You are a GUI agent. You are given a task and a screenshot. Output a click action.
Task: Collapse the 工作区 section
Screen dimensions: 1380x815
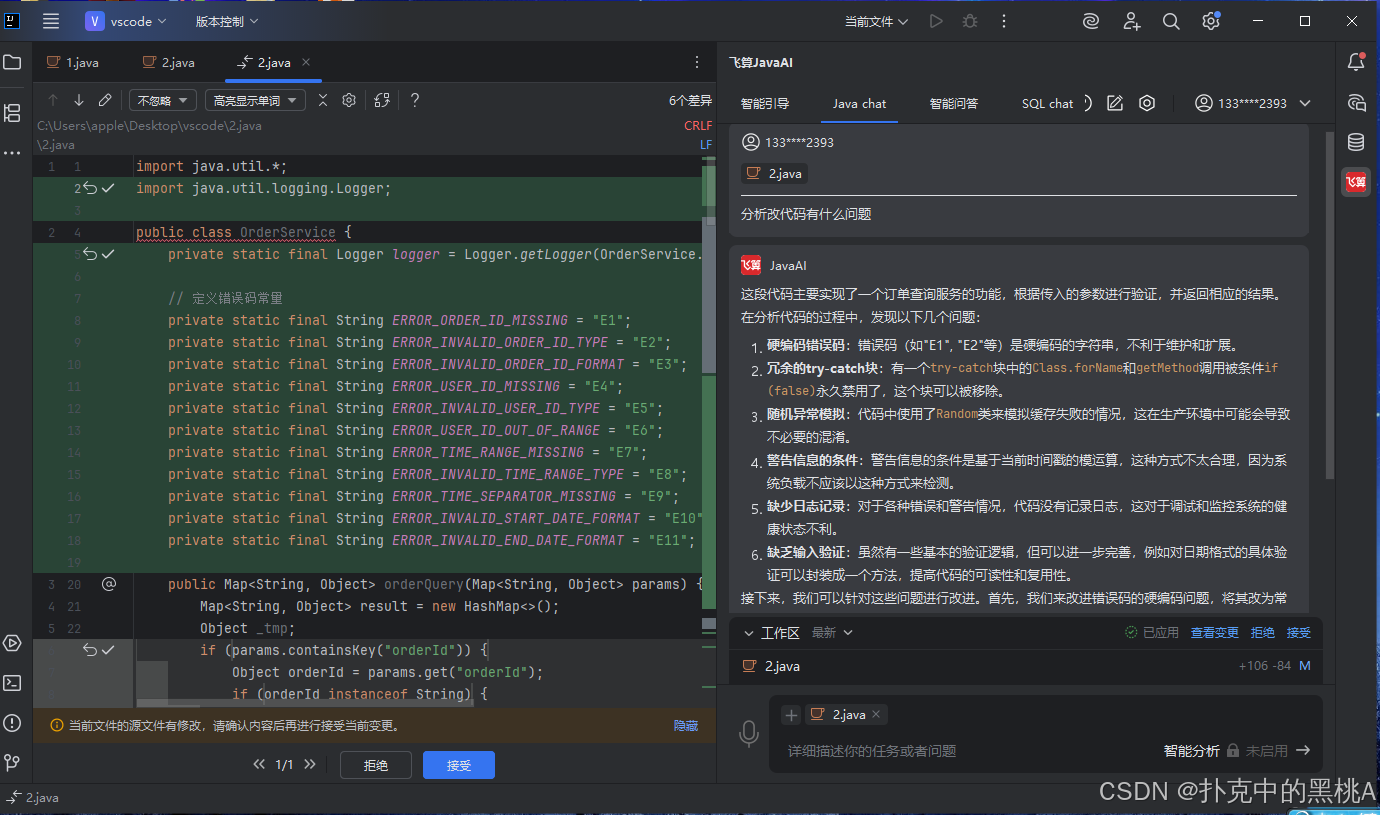(x=748, y=633)
